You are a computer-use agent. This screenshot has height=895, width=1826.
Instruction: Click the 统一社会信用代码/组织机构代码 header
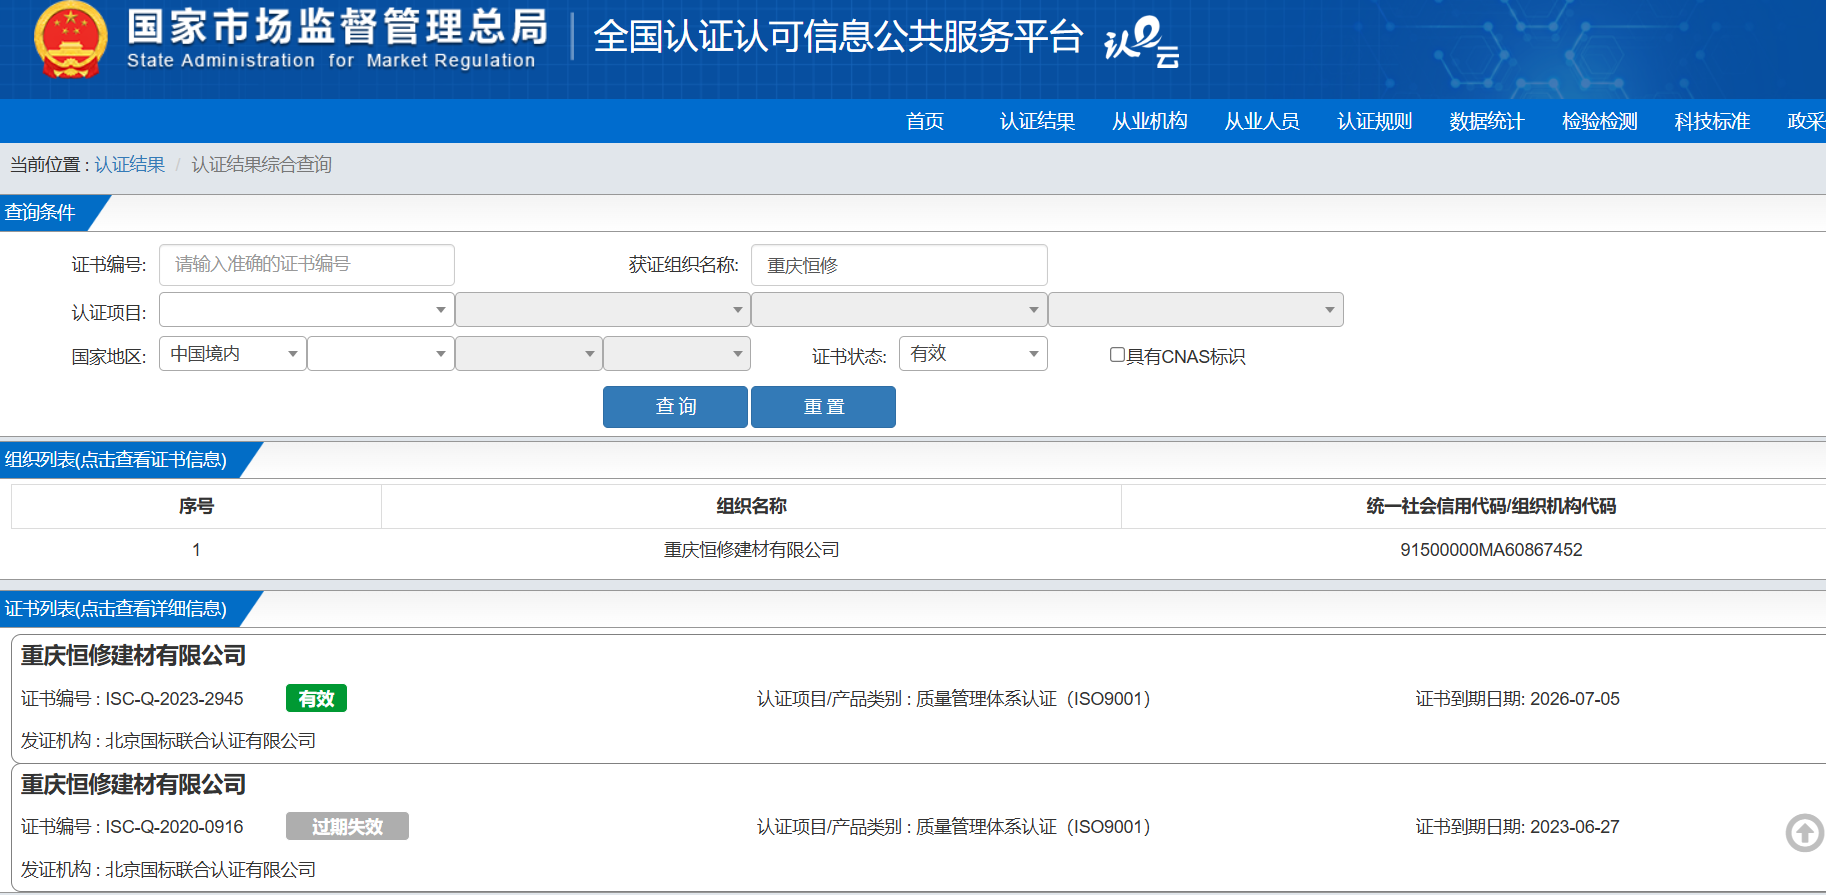click(1491, 506)
